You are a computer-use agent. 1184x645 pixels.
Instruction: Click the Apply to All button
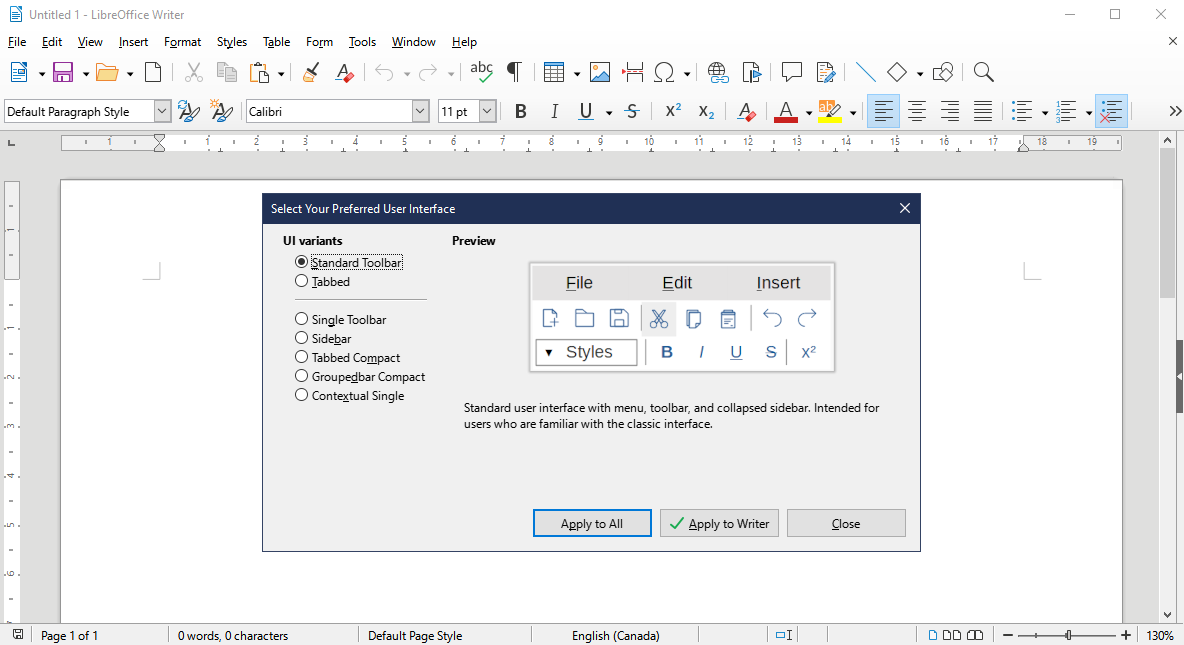click(x=592, y=523)
